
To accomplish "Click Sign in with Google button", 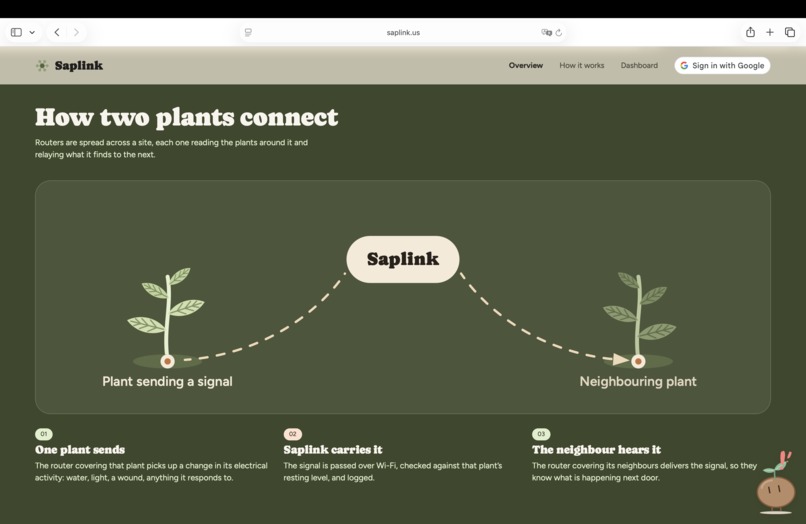I will [722, 65].
